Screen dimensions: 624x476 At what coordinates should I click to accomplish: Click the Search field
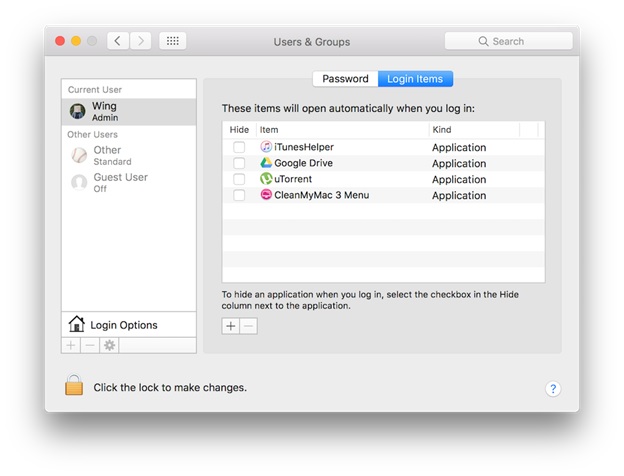pos(509,41)
